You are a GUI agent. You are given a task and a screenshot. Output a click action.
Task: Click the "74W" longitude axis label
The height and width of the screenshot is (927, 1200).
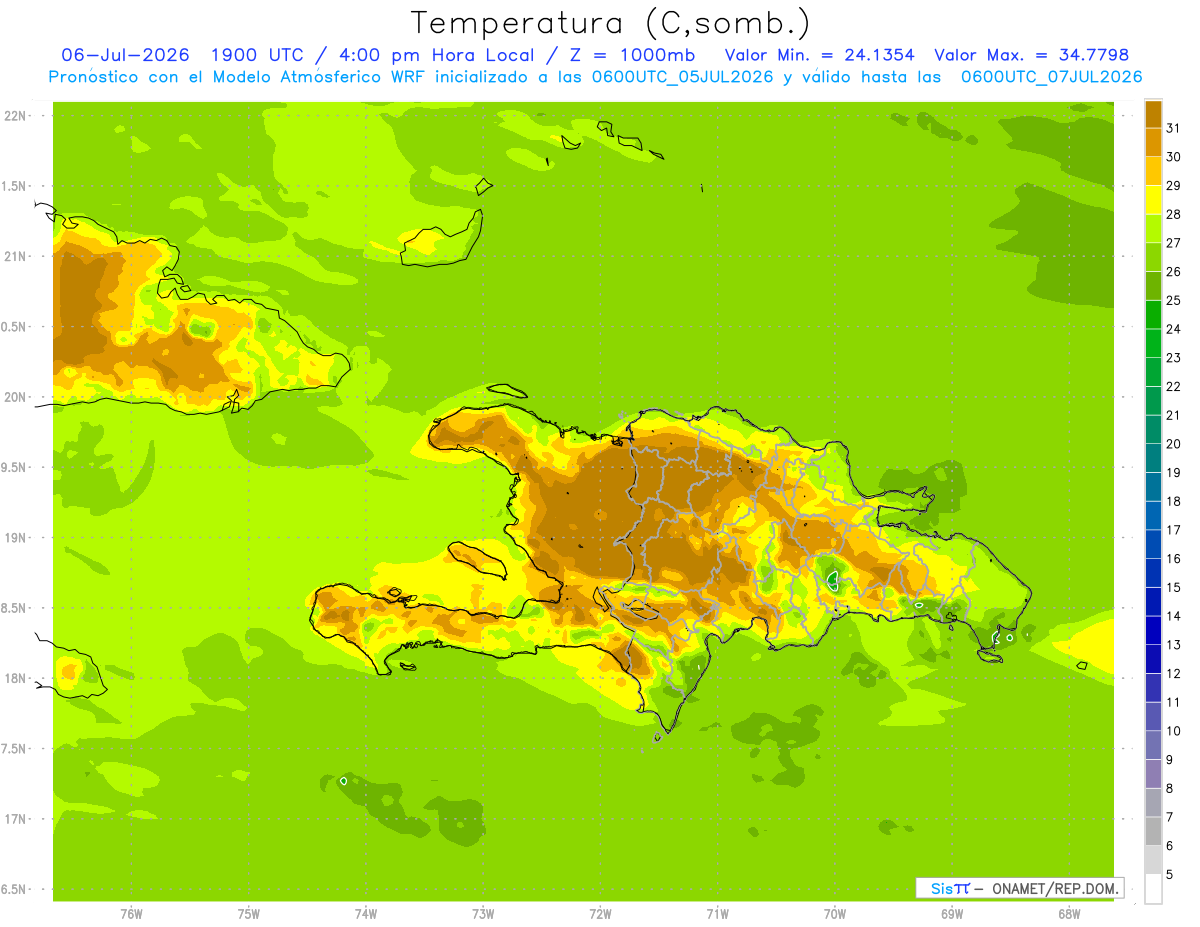click(x=366, y=913)
